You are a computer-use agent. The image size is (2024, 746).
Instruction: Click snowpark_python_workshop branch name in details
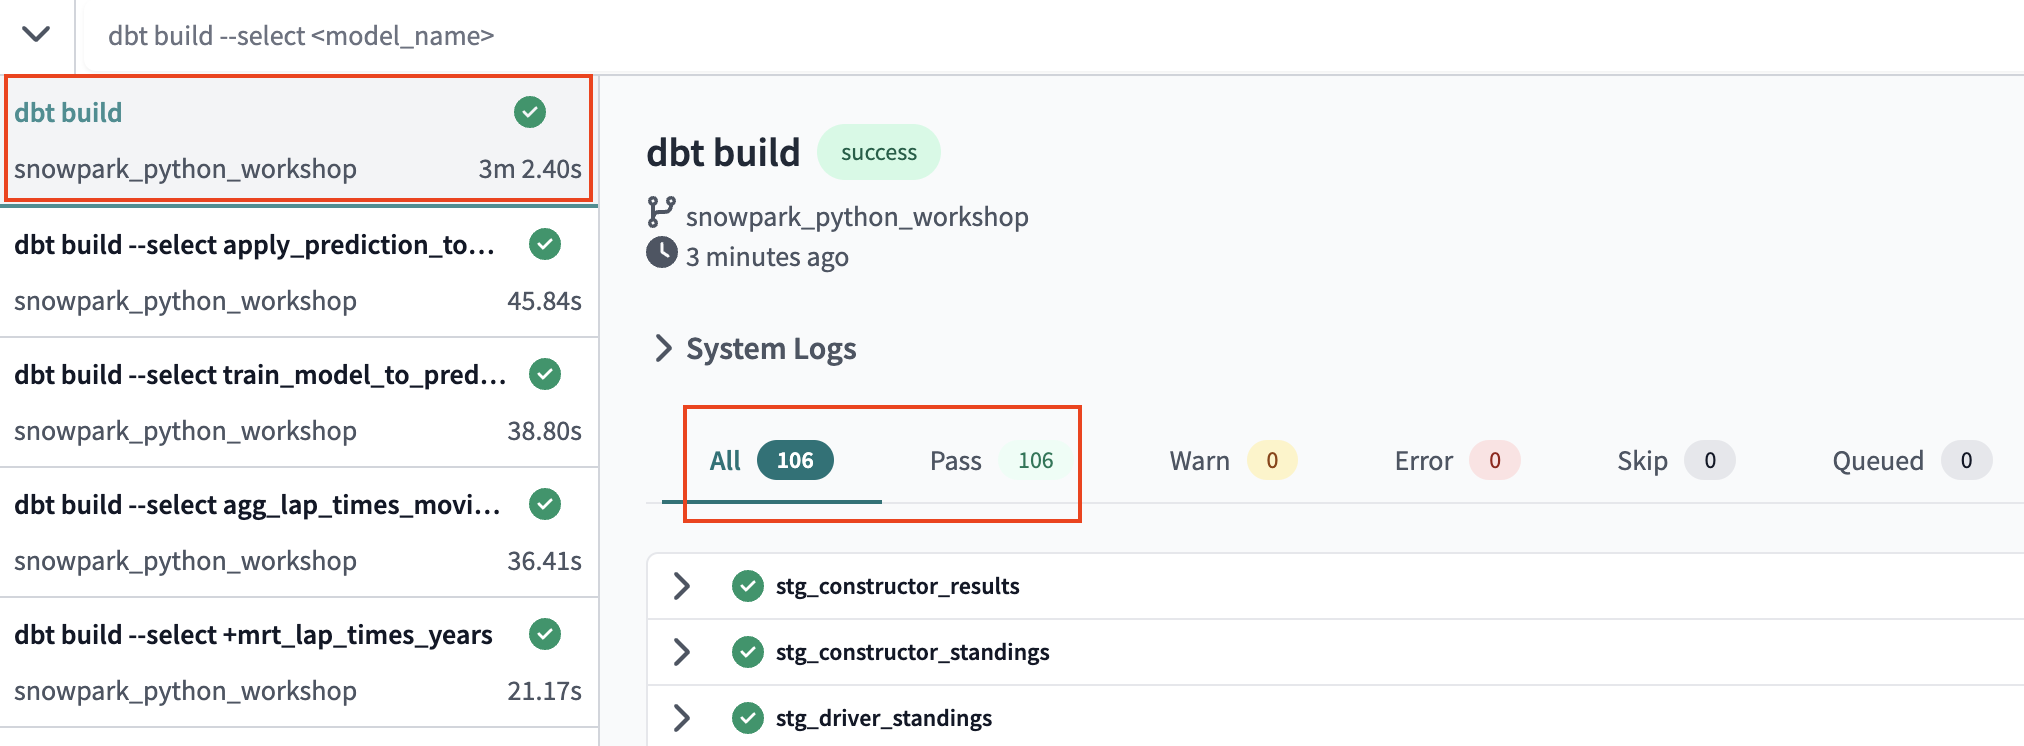point(857,217)
